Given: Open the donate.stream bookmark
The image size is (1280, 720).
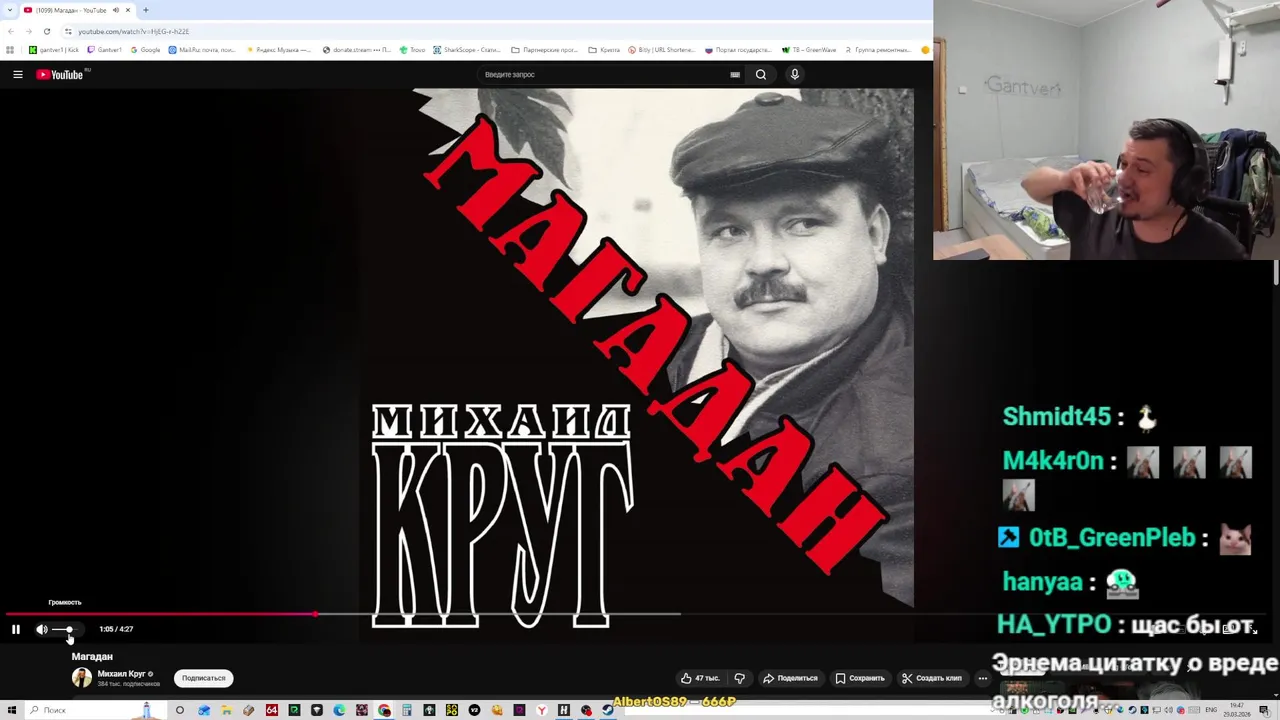Looking at the screenshot, I should [357, 50].
